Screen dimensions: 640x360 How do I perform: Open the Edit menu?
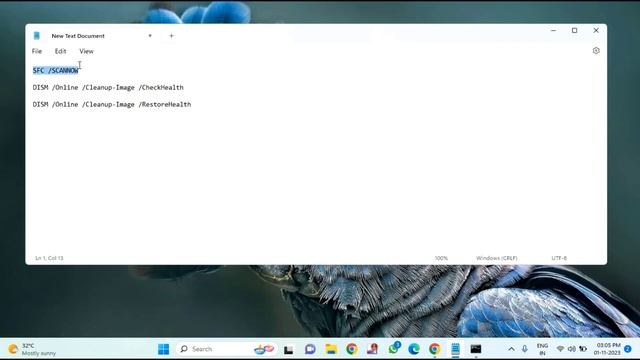(x=60, y=51)
